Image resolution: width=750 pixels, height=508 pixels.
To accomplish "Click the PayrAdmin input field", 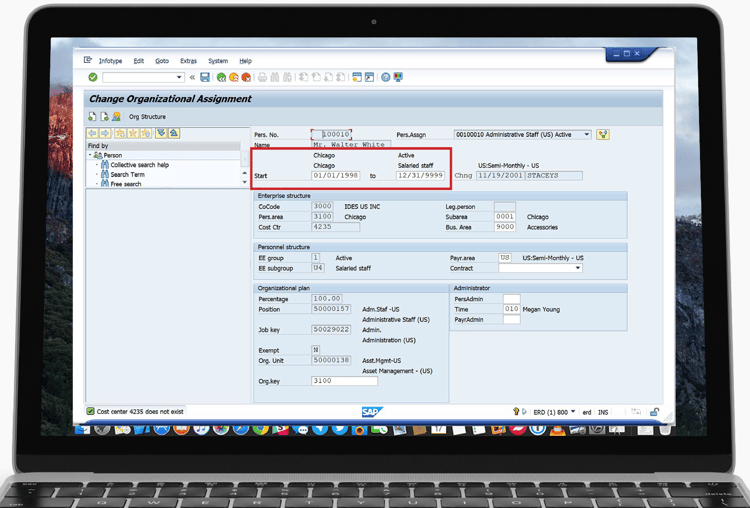I will click(511, 320).
